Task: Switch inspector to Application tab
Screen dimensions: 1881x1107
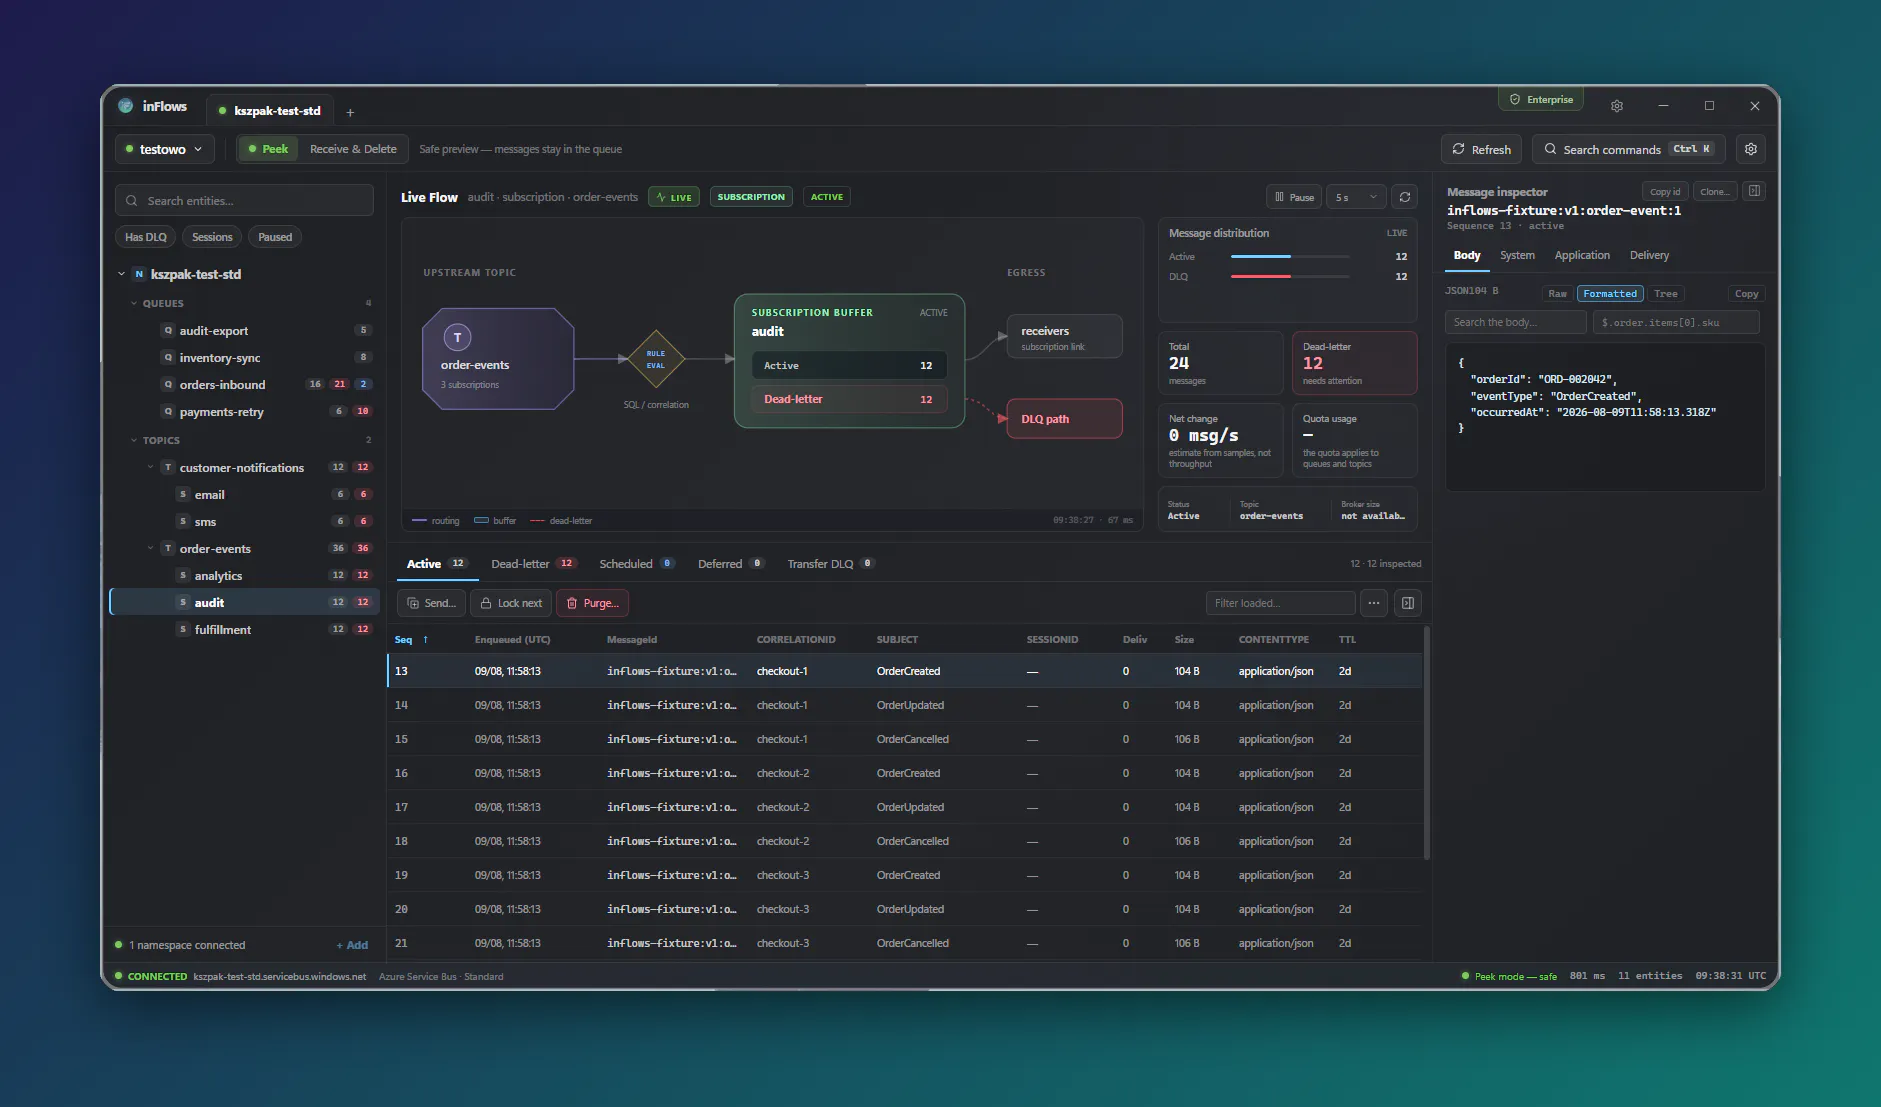Action: 1582,256
